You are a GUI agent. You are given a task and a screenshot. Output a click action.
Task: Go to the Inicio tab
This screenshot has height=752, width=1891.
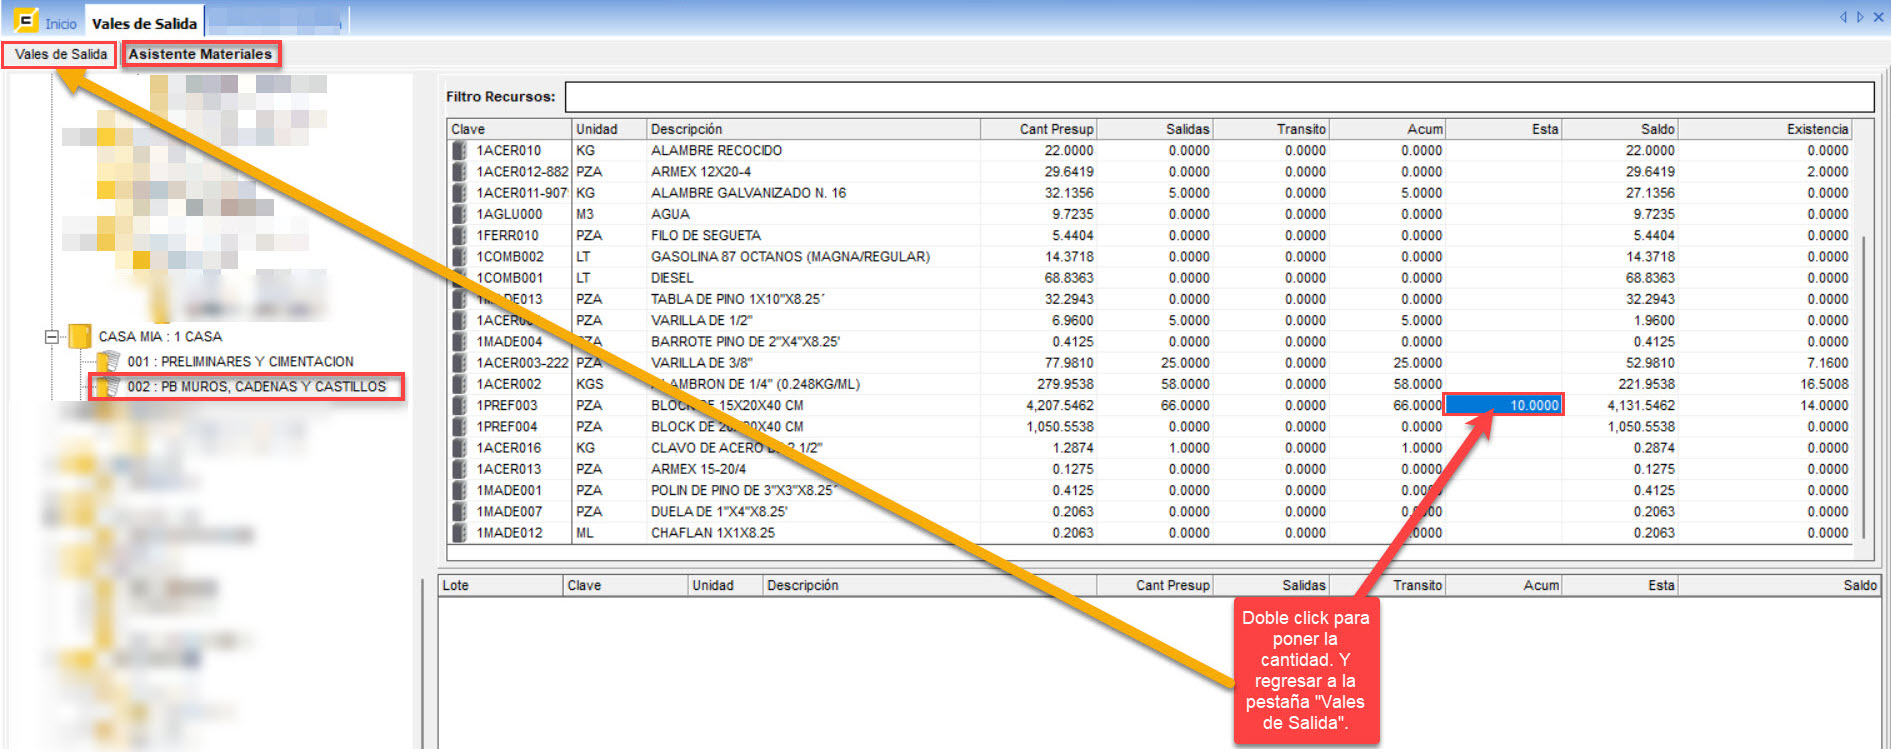click(60, 23)
